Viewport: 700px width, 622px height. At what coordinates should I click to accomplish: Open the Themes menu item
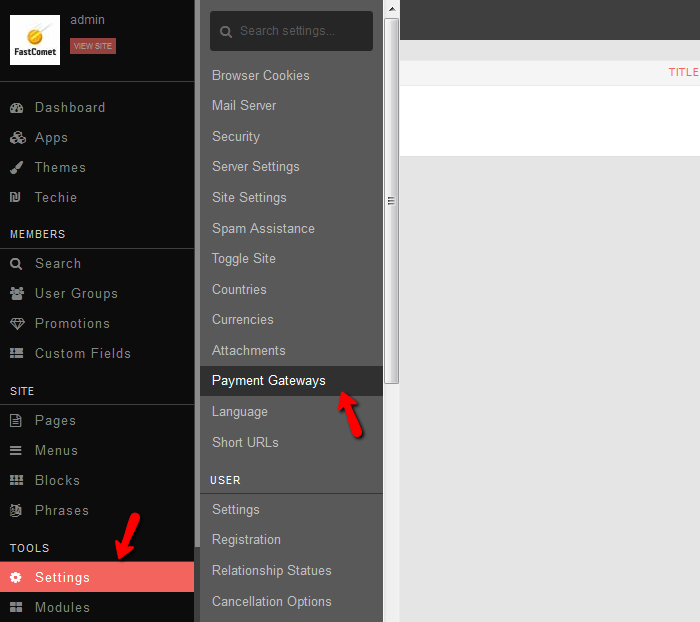(x=97, y=167)
